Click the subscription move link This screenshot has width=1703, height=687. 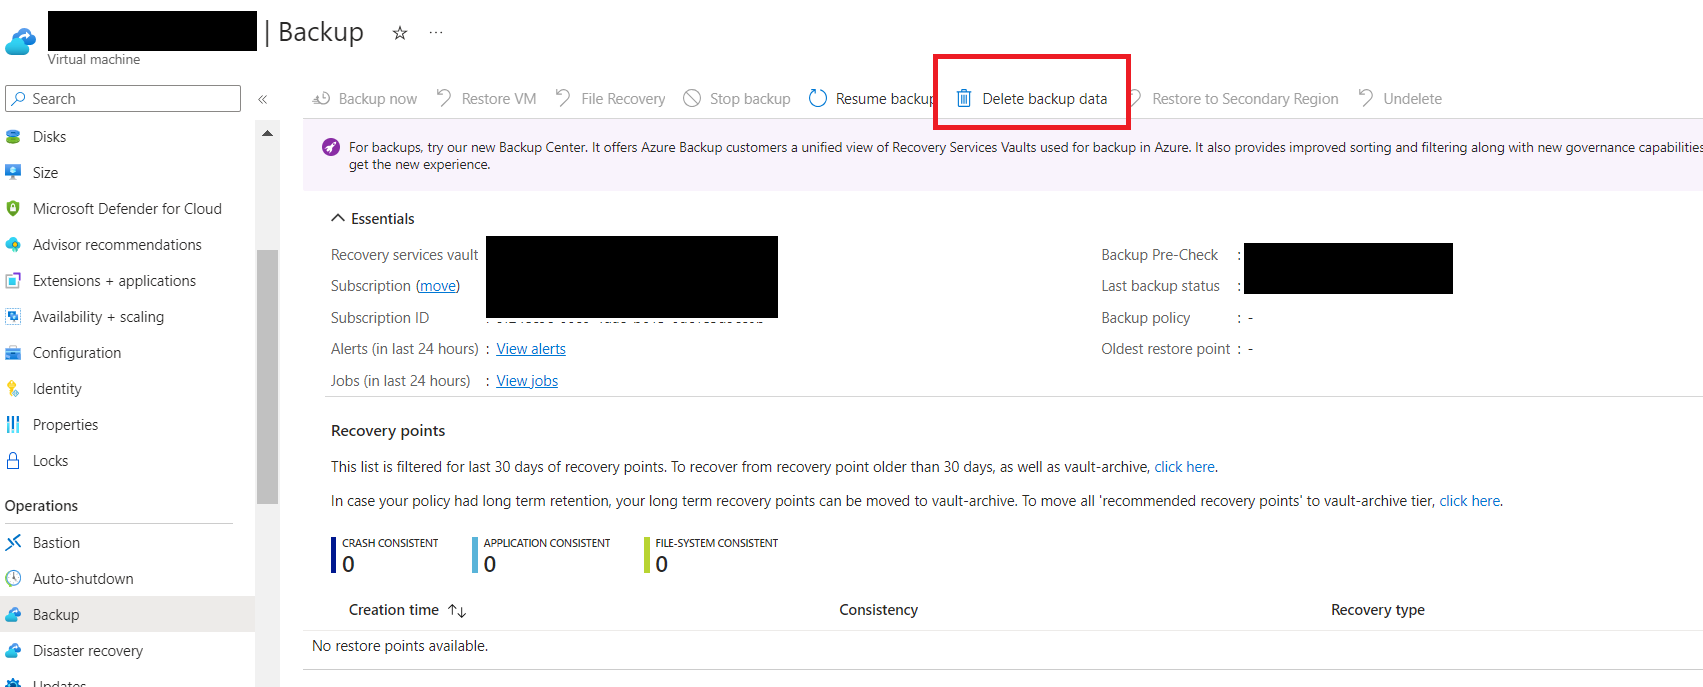pos(438,286)
